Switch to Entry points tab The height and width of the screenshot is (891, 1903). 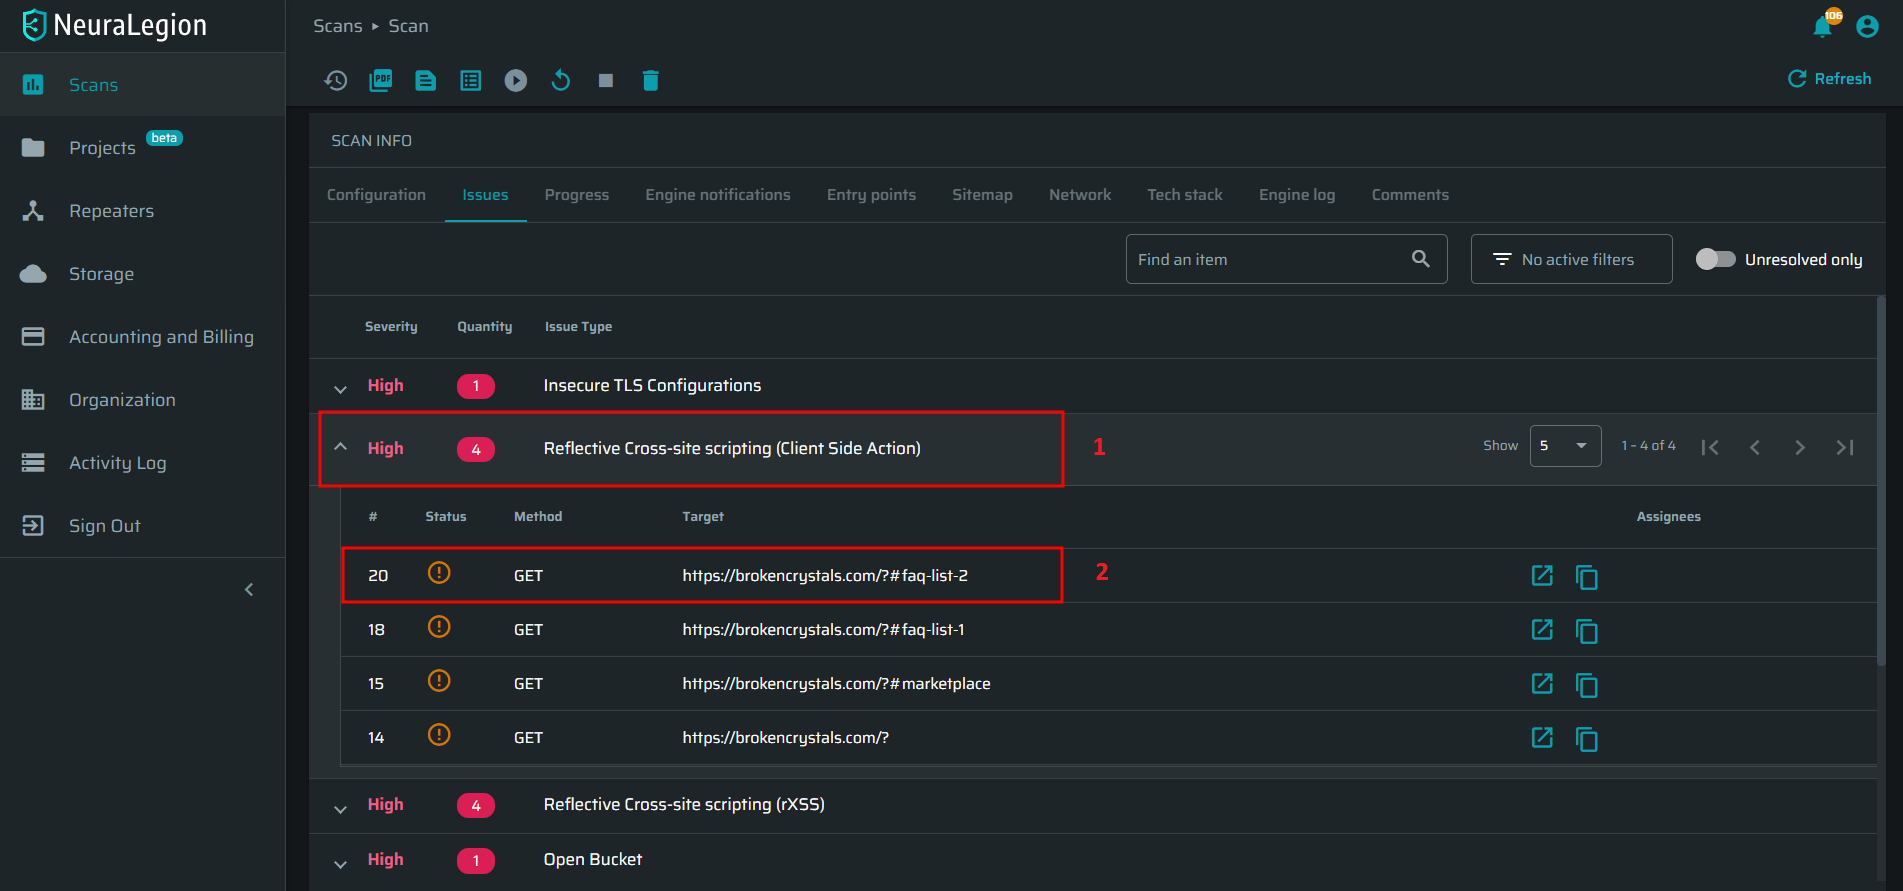(x=871, y=195)
